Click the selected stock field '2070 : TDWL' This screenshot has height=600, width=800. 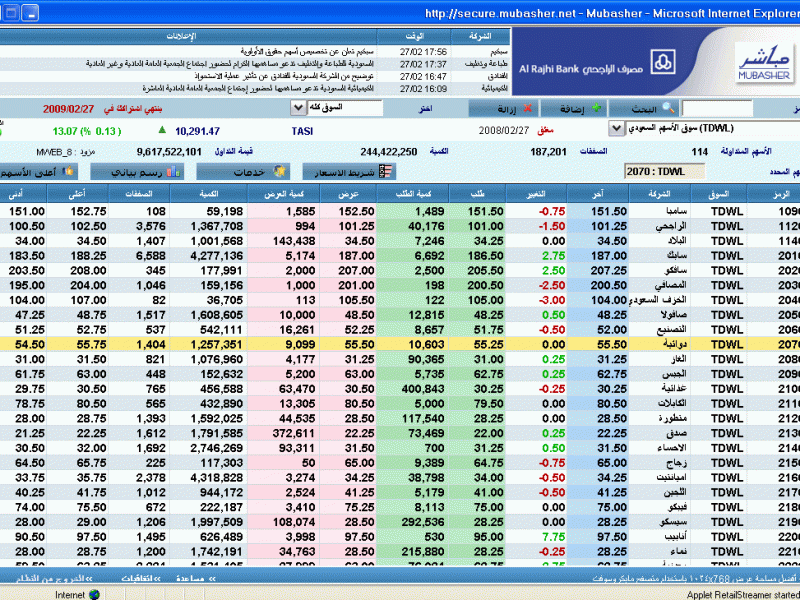664,171
